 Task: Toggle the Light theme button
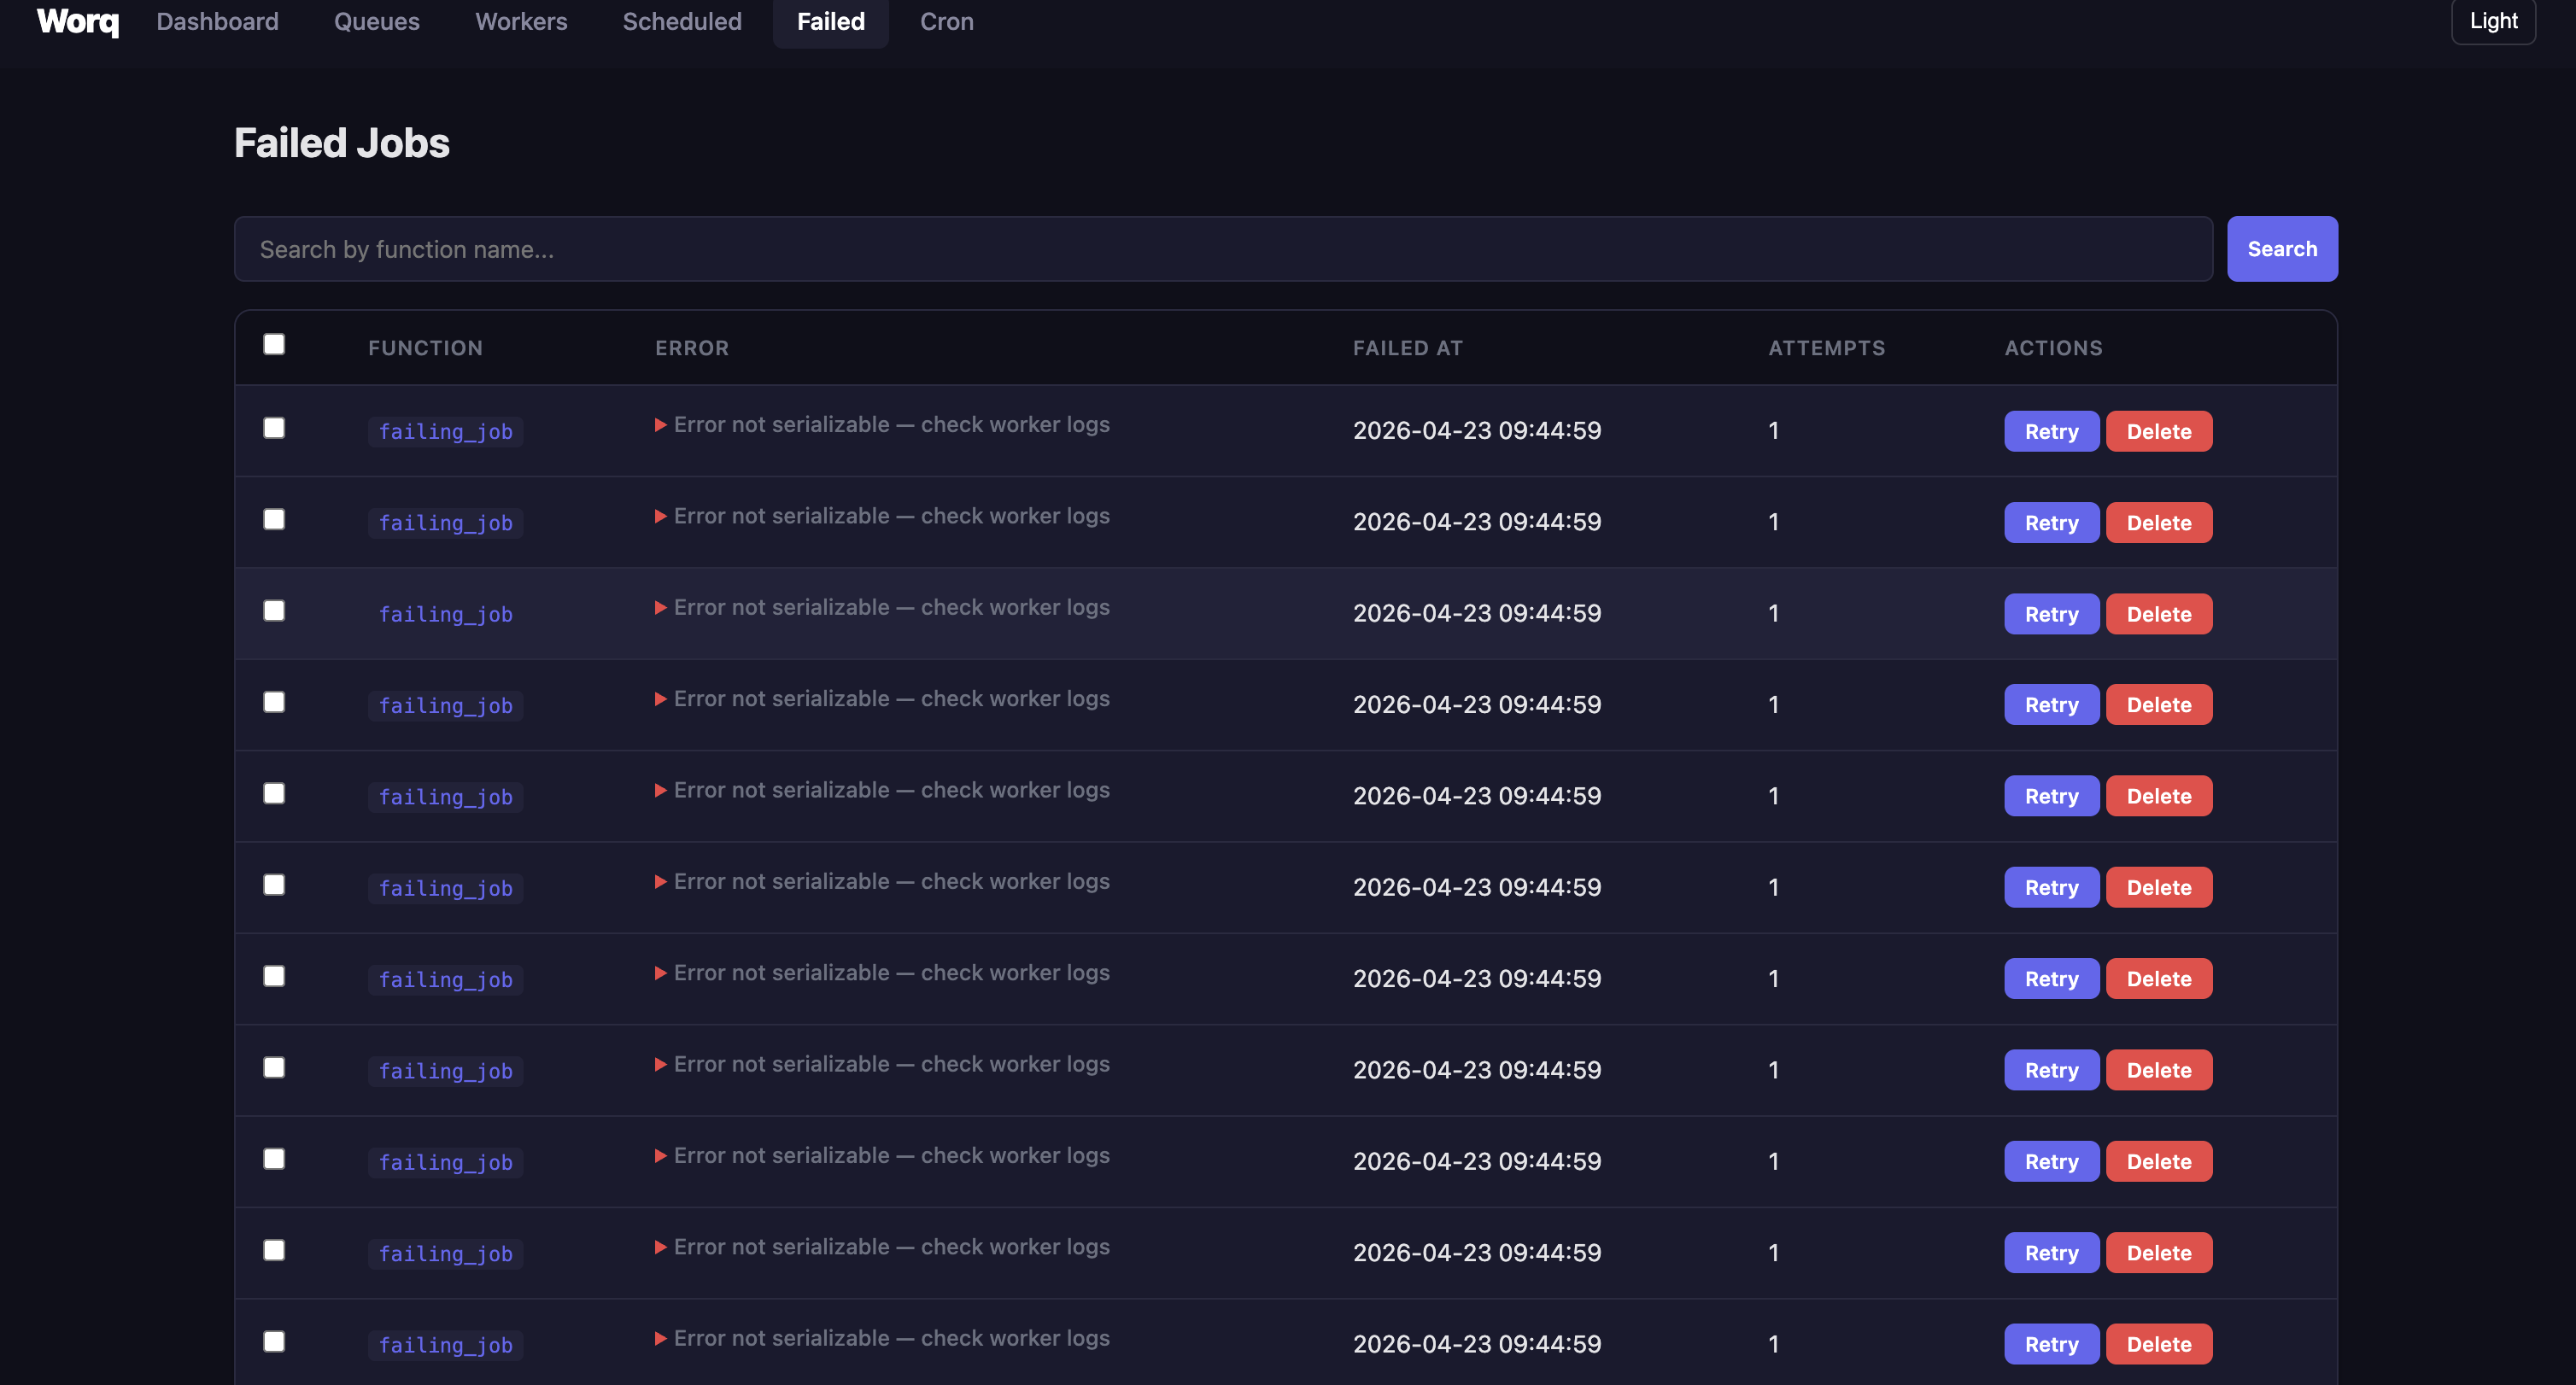point(2493,21)
